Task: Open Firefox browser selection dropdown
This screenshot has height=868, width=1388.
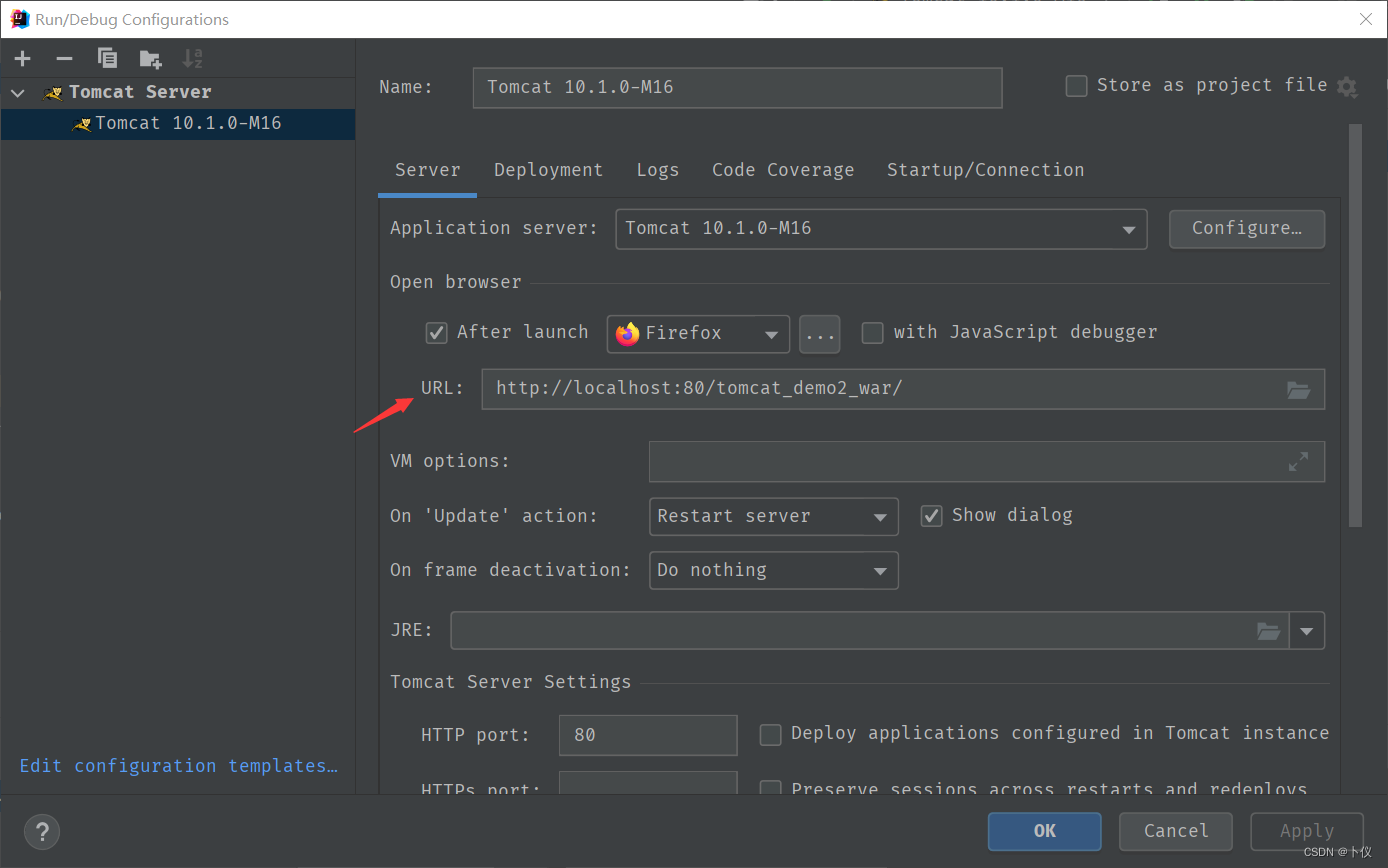Action: click(x=698, y=334)
